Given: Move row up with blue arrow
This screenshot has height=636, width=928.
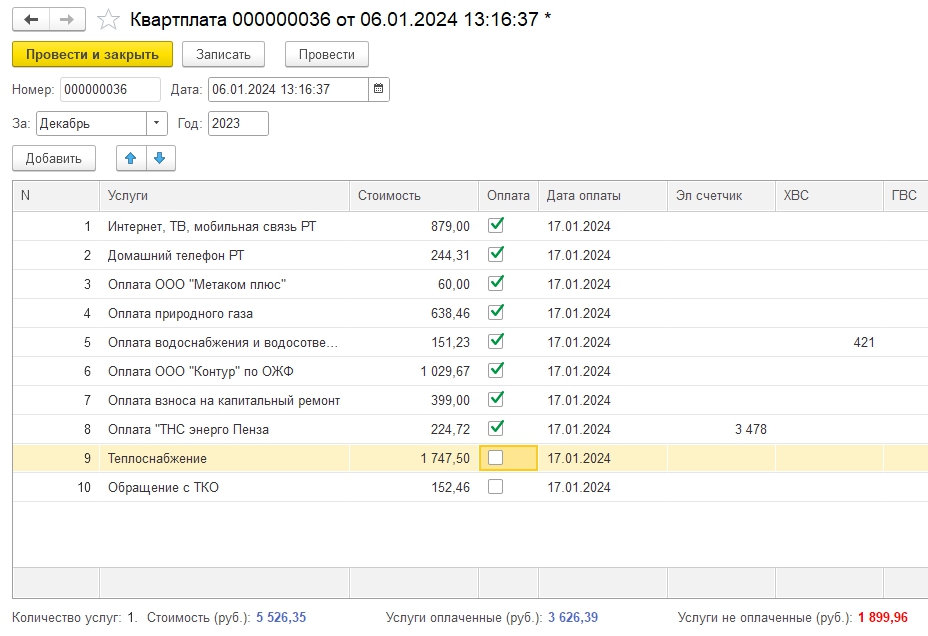Looking at the screenshot, I should (x=131, y=158).
